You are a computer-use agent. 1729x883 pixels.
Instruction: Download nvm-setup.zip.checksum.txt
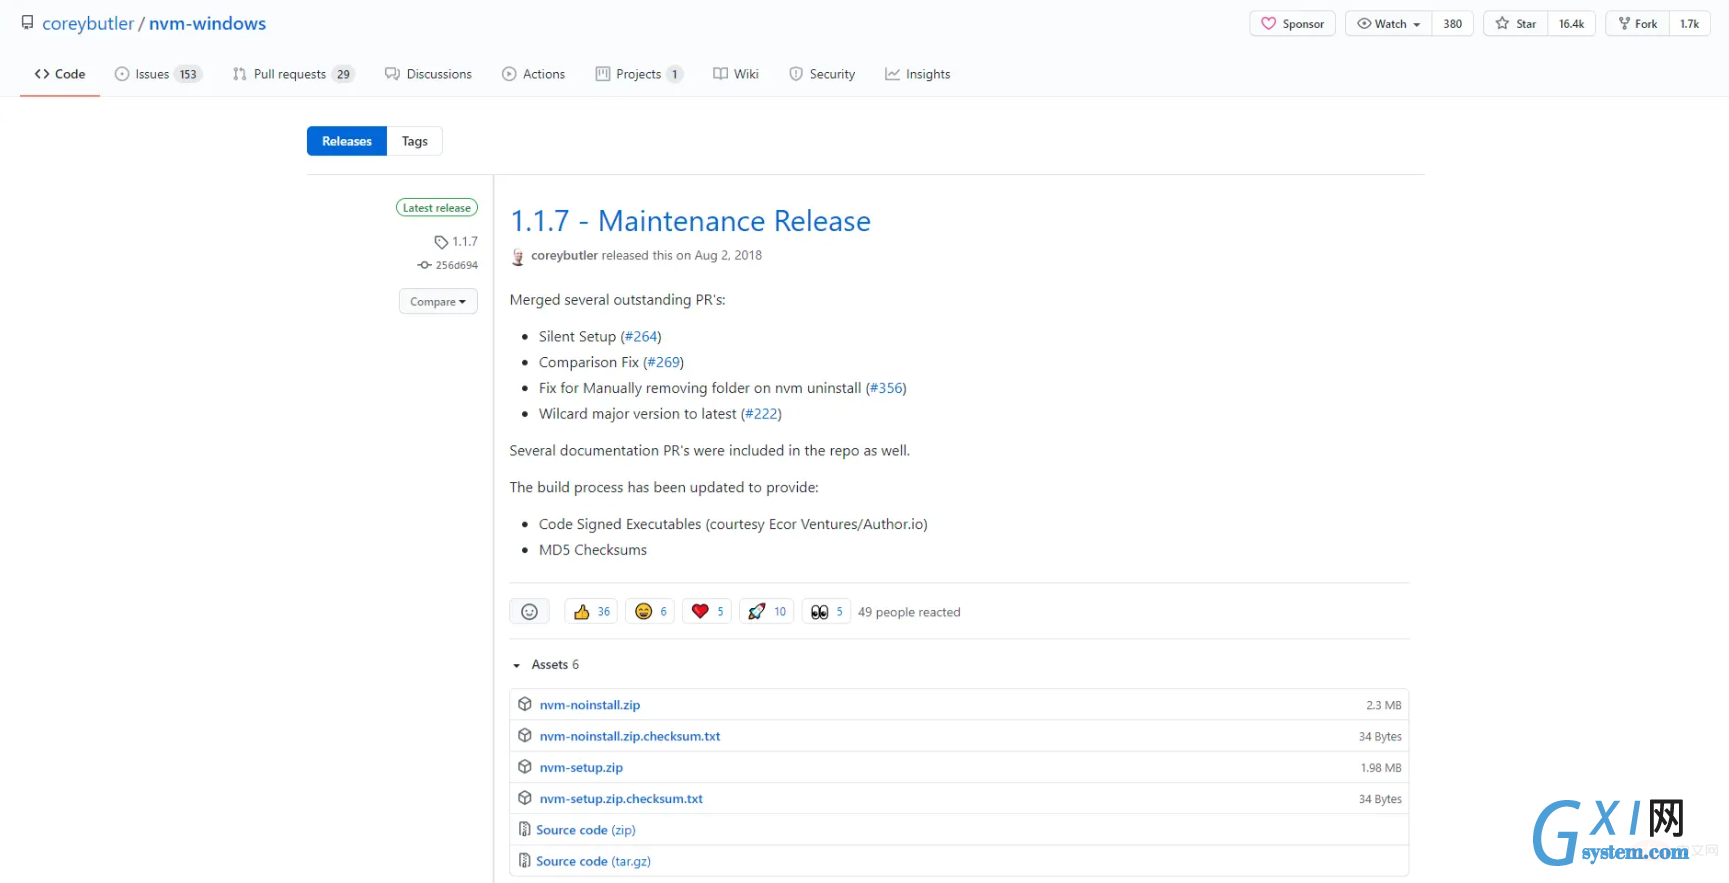point(621,798)
